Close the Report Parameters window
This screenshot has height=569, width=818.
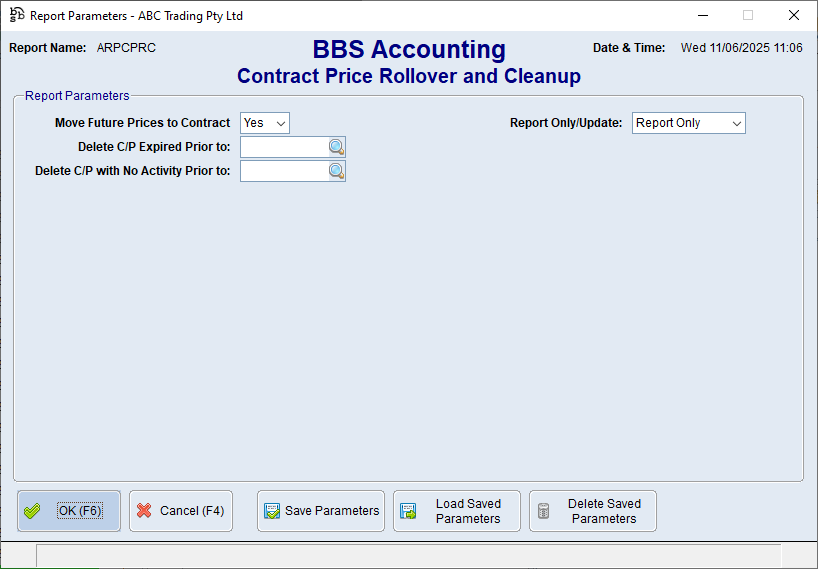tap(794, 15)
